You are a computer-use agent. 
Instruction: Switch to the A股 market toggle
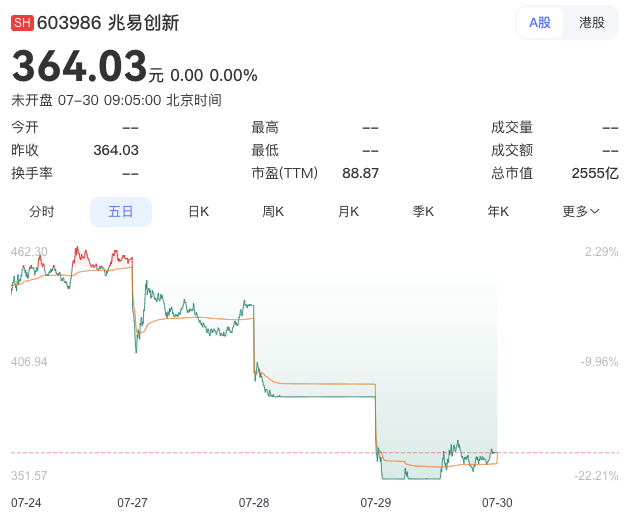point(539,22)
